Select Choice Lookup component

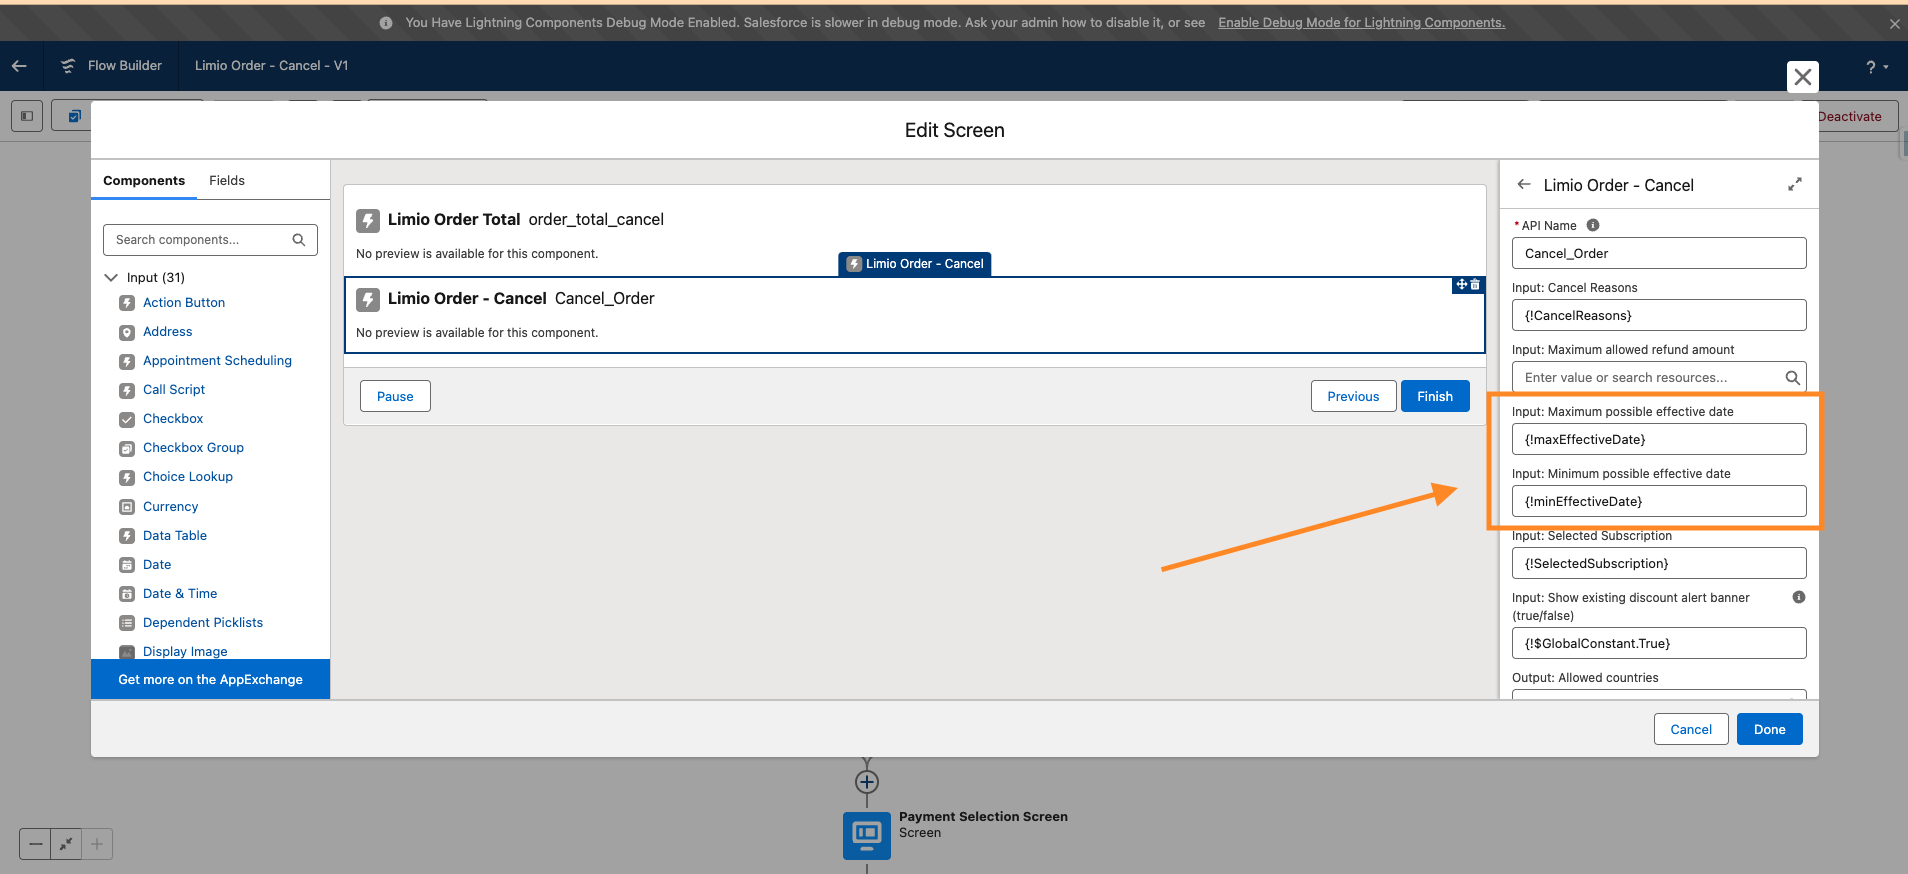[188, 477]
